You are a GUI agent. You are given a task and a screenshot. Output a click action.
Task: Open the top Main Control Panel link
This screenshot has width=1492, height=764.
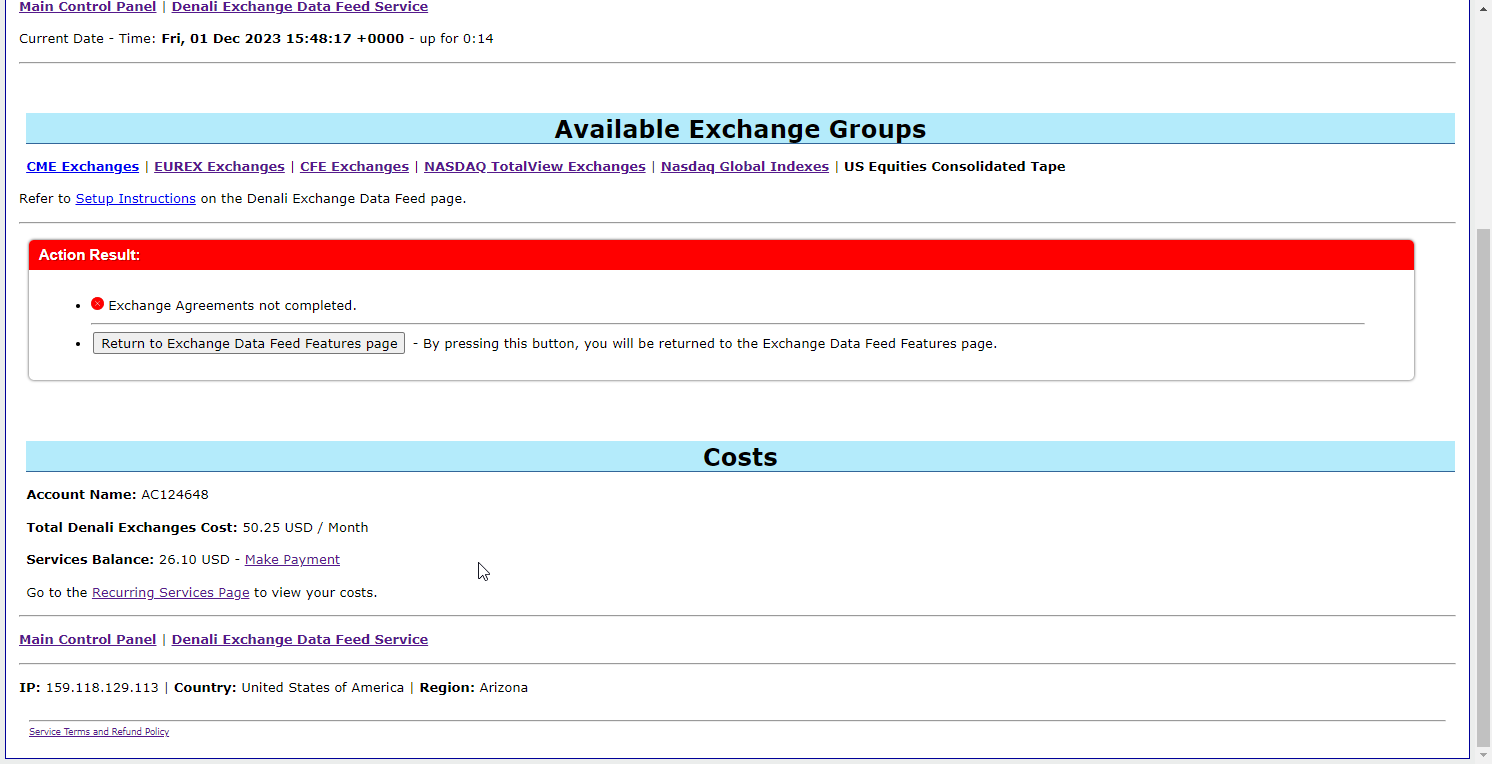(x=88, y=7)
